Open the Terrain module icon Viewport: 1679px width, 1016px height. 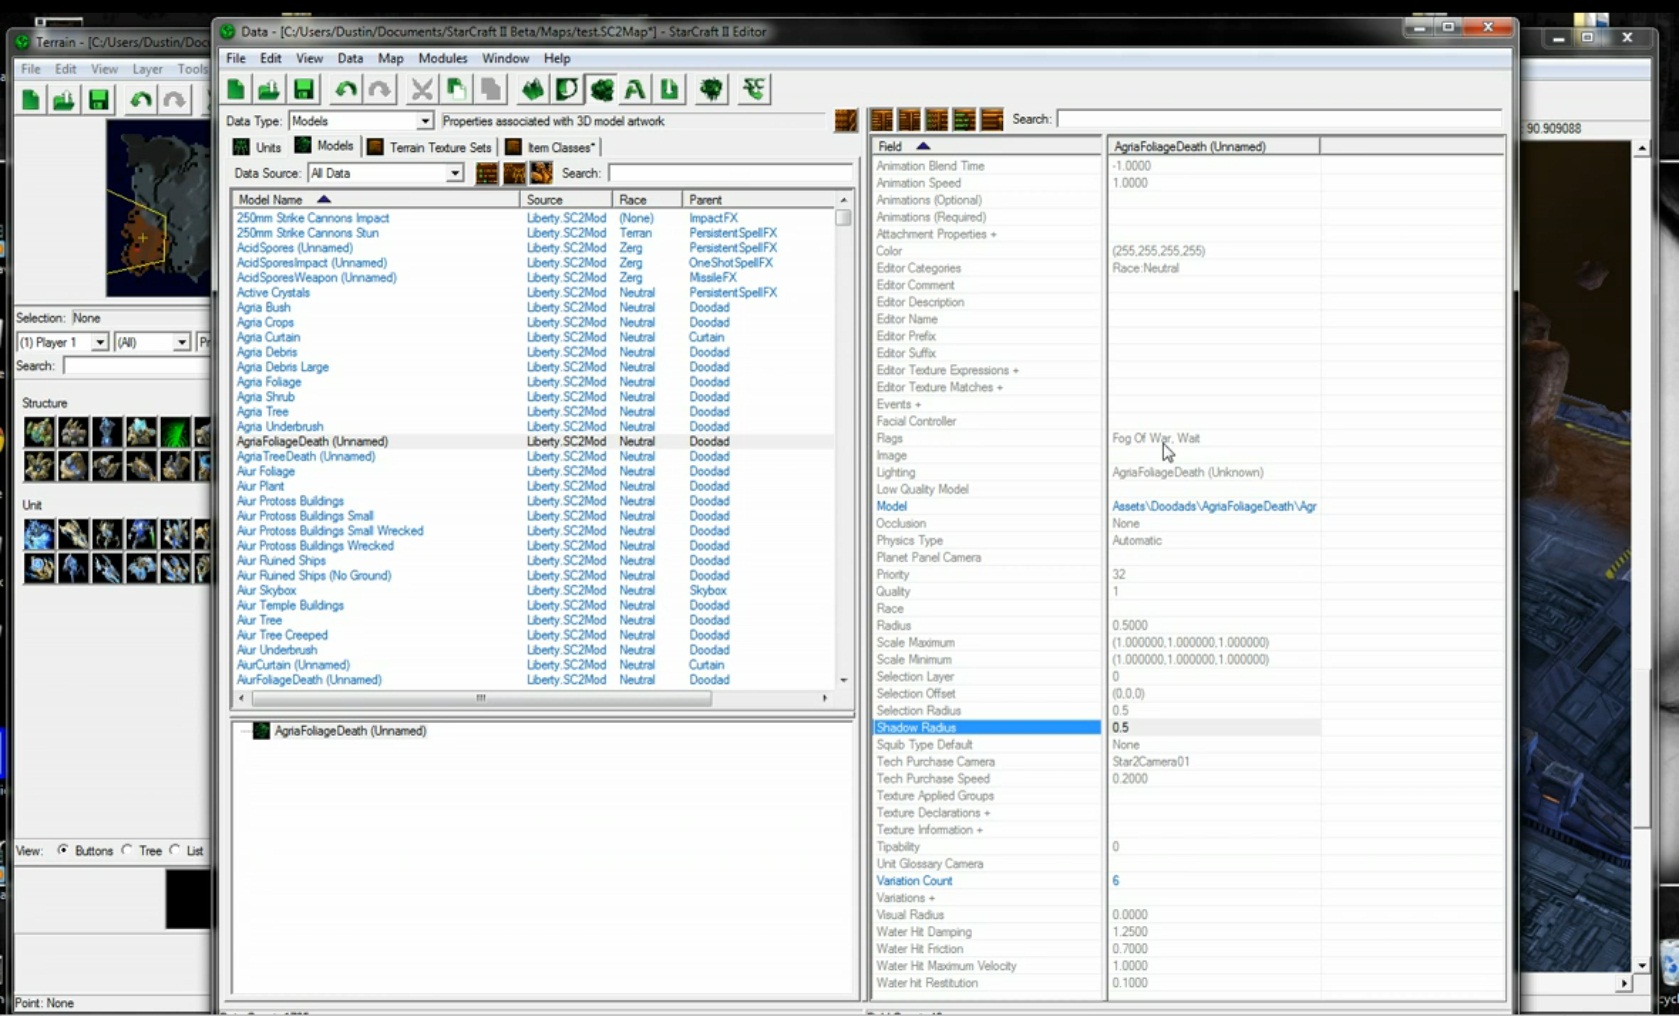tap(532, 90)
